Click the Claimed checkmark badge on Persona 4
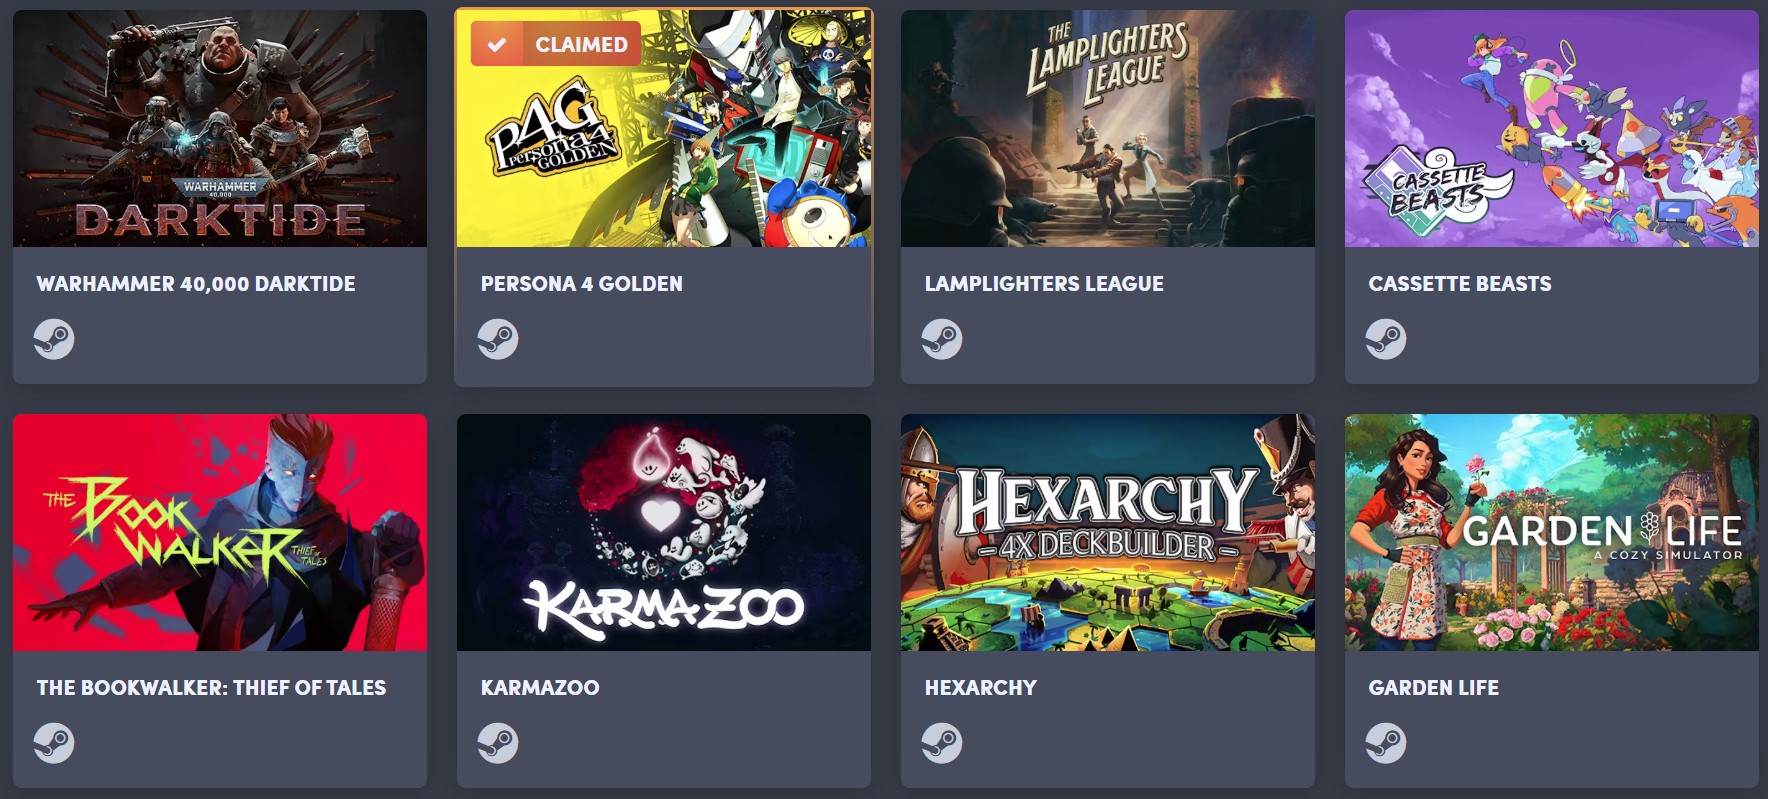1768x799 pixels. point(556,44)
